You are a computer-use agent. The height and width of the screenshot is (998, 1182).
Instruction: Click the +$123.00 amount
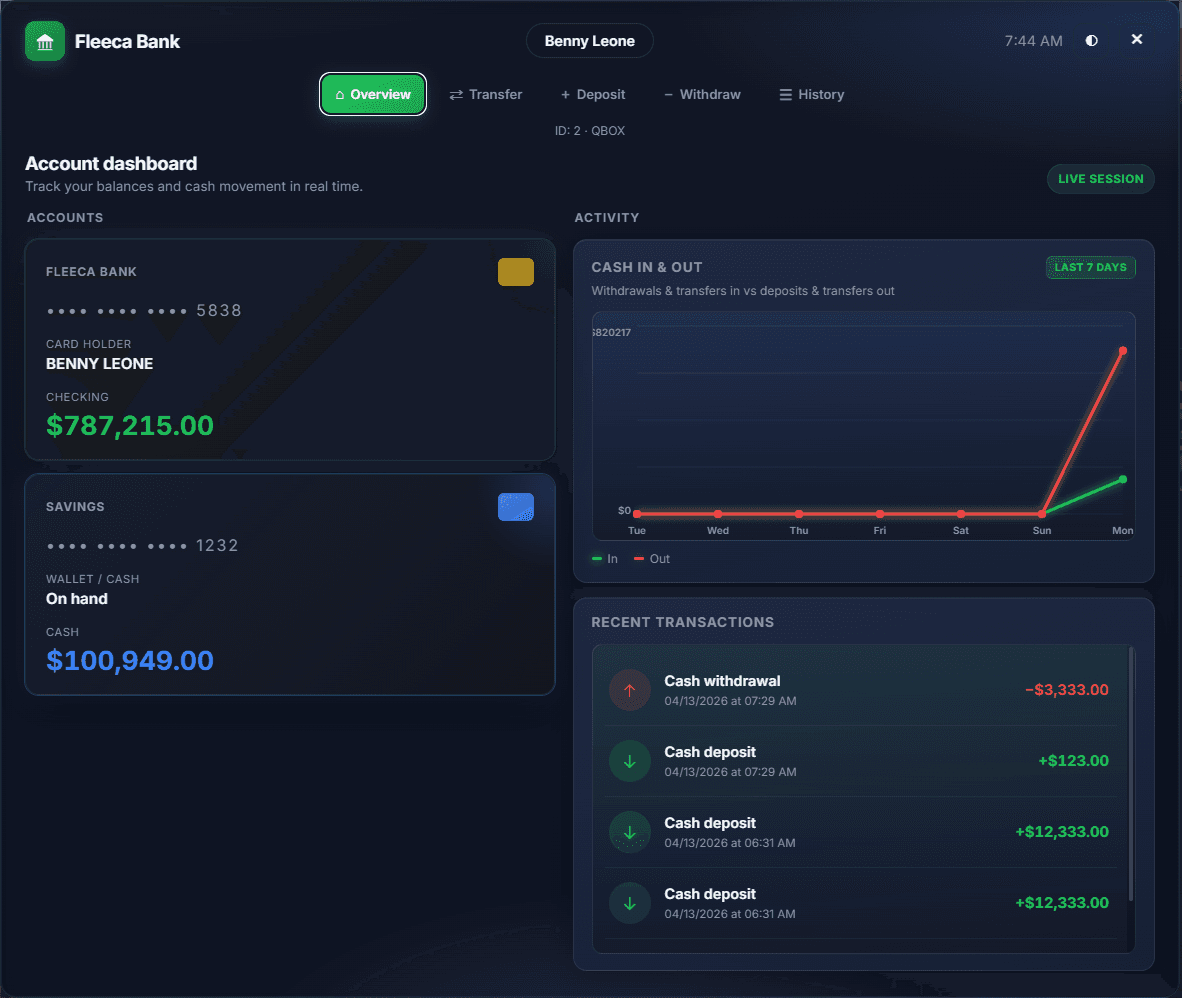point(1073,761)
